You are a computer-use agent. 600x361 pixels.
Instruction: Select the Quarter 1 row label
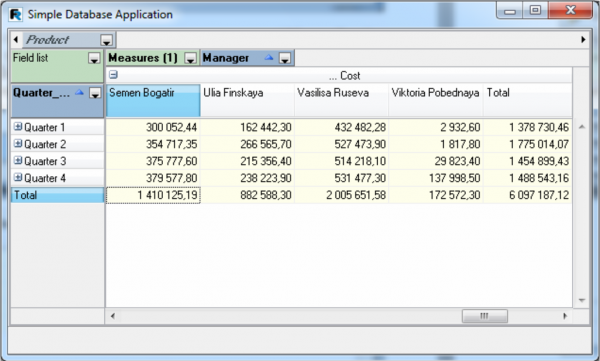coord(57,127)
